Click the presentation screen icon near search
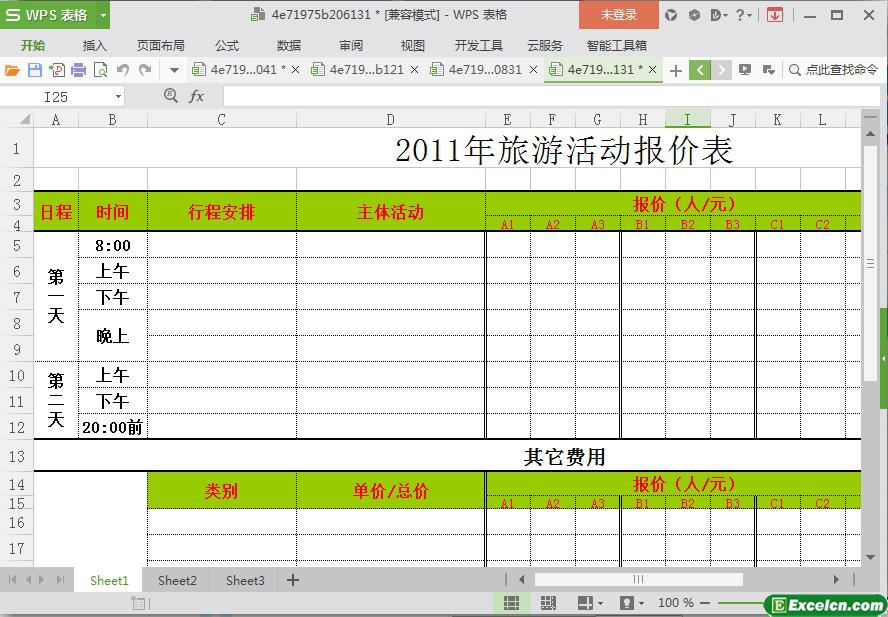The width and height of the screenshot is (888, 617). tap(745, 70)
